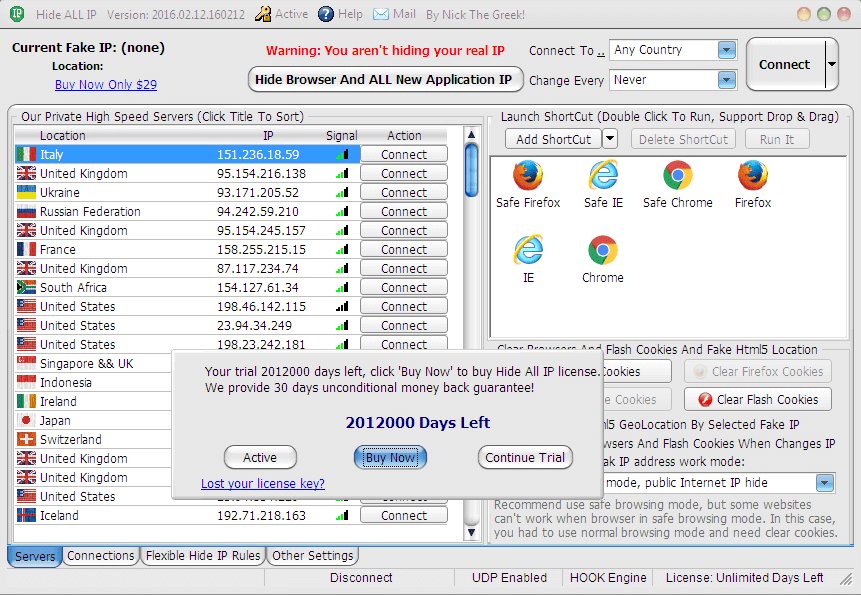861x595 pixels.
Task: Expand the Add ShortCut dropdown arrow
Action: point(610,139)
